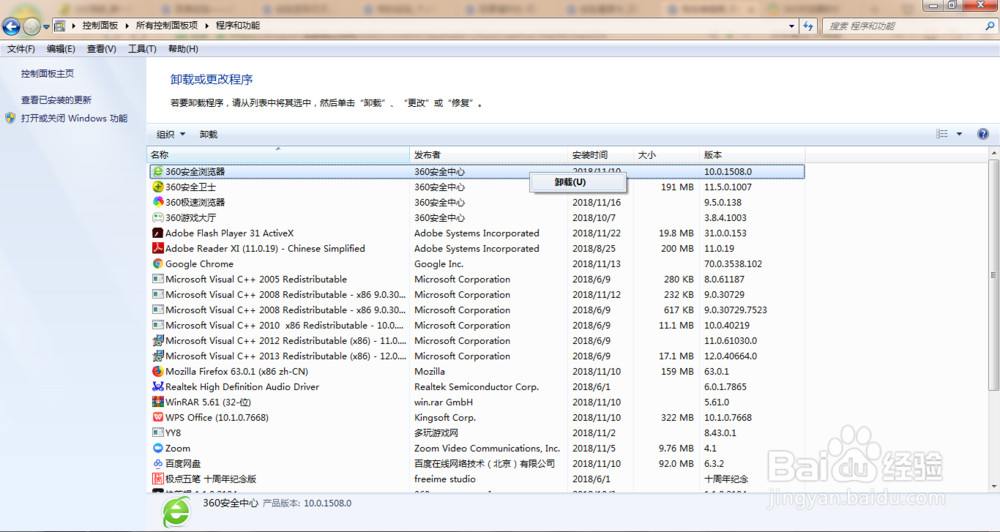Select the Google Chrome row text
The width and height of the screenshot is (1000, 532).
click(199, 264)
